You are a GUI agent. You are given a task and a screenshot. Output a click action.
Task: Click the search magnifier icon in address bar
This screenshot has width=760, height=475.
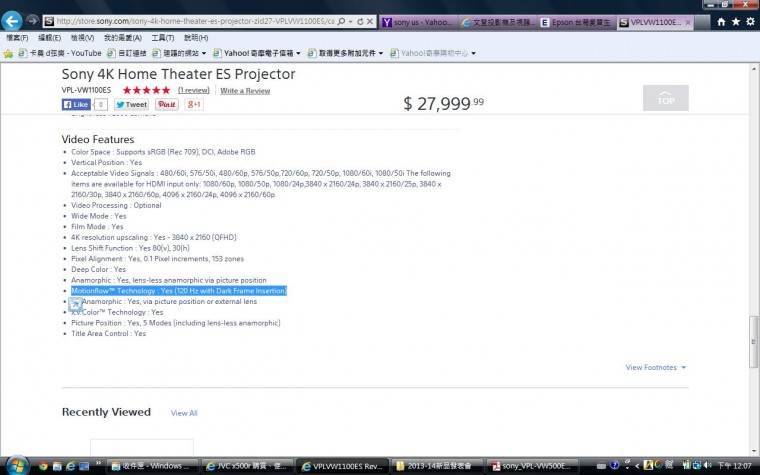tap(341, 21)
